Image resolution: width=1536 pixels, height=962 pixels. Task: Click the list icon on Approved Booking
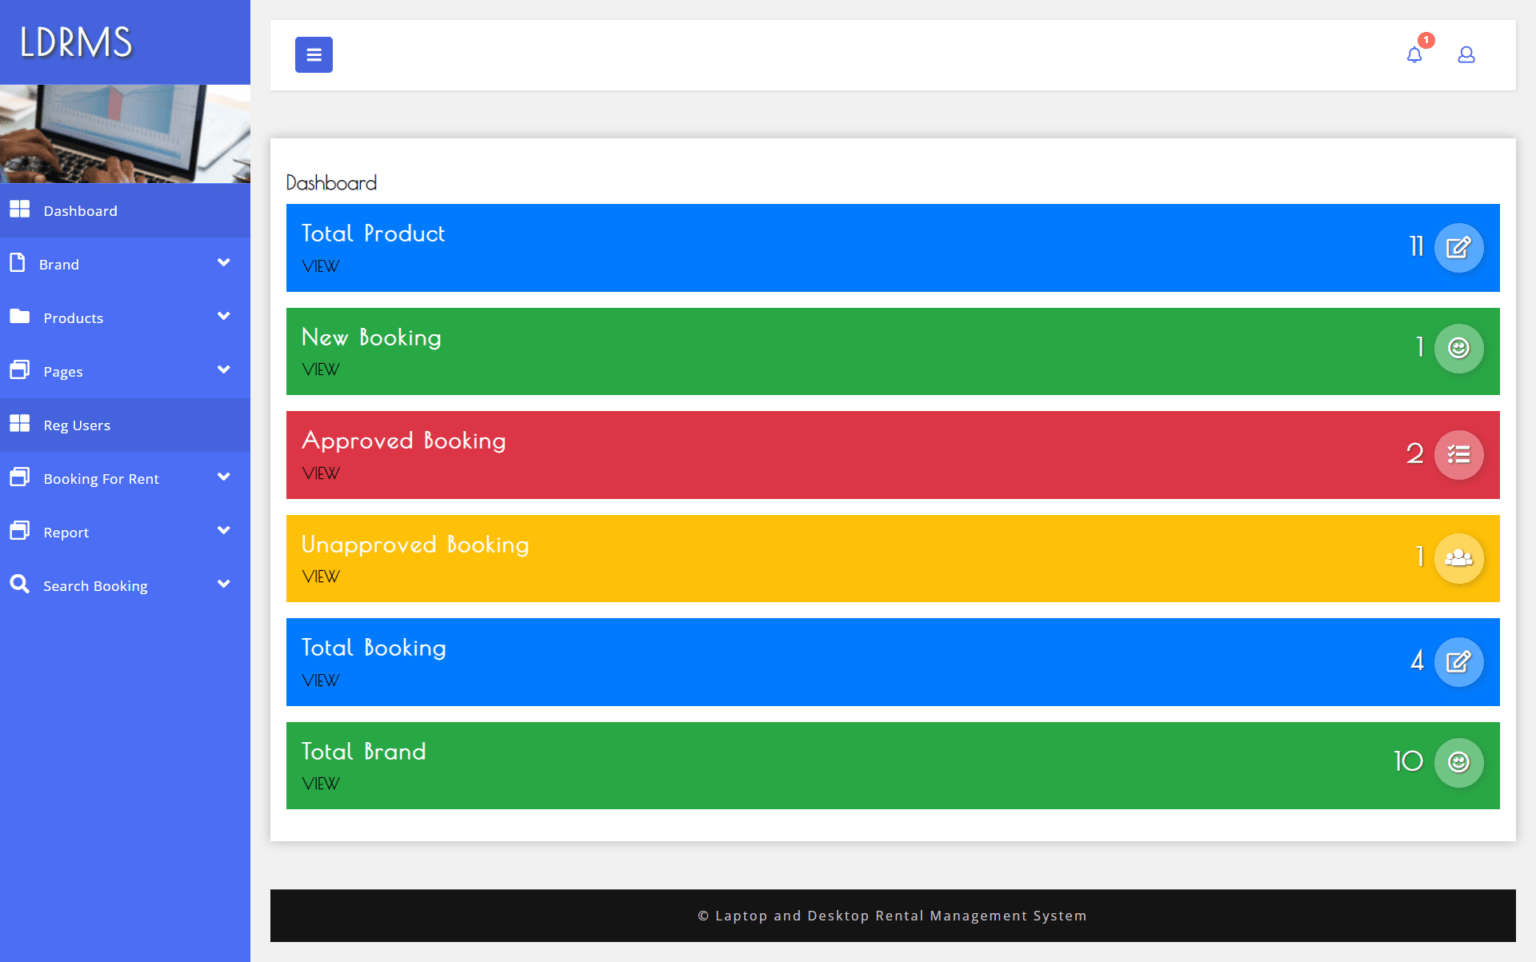[1458, 455]
